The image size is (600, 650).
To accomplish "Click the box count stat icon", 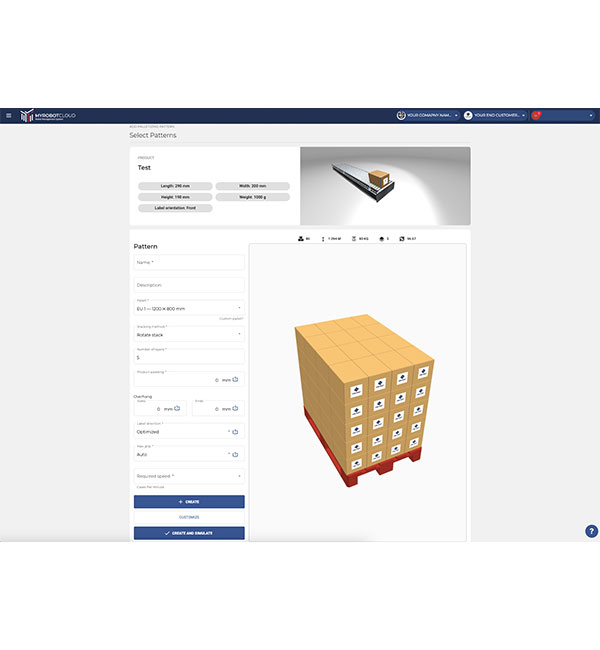I will 301,239.
